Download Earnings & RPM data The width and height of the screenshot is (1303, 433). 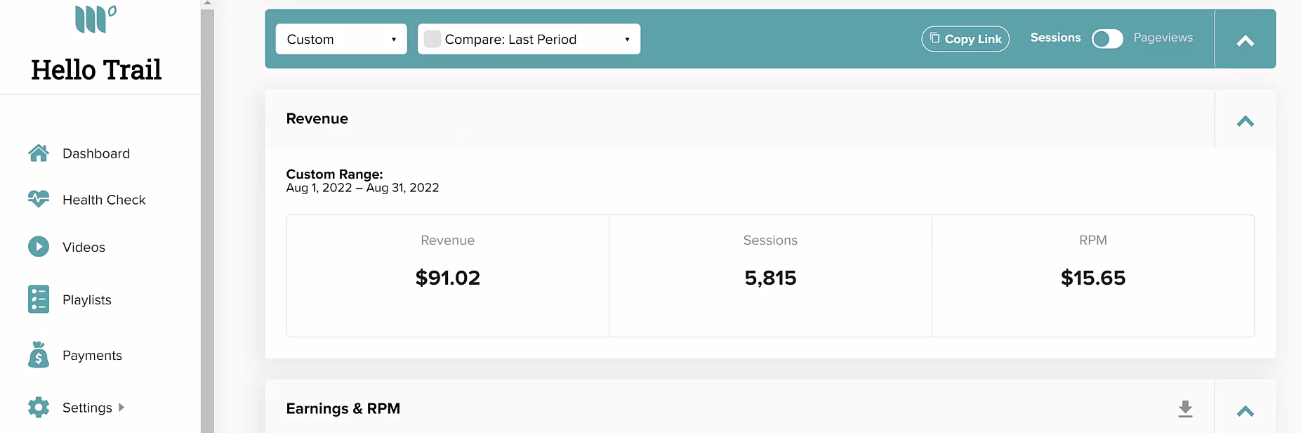tap(1185, 409)
